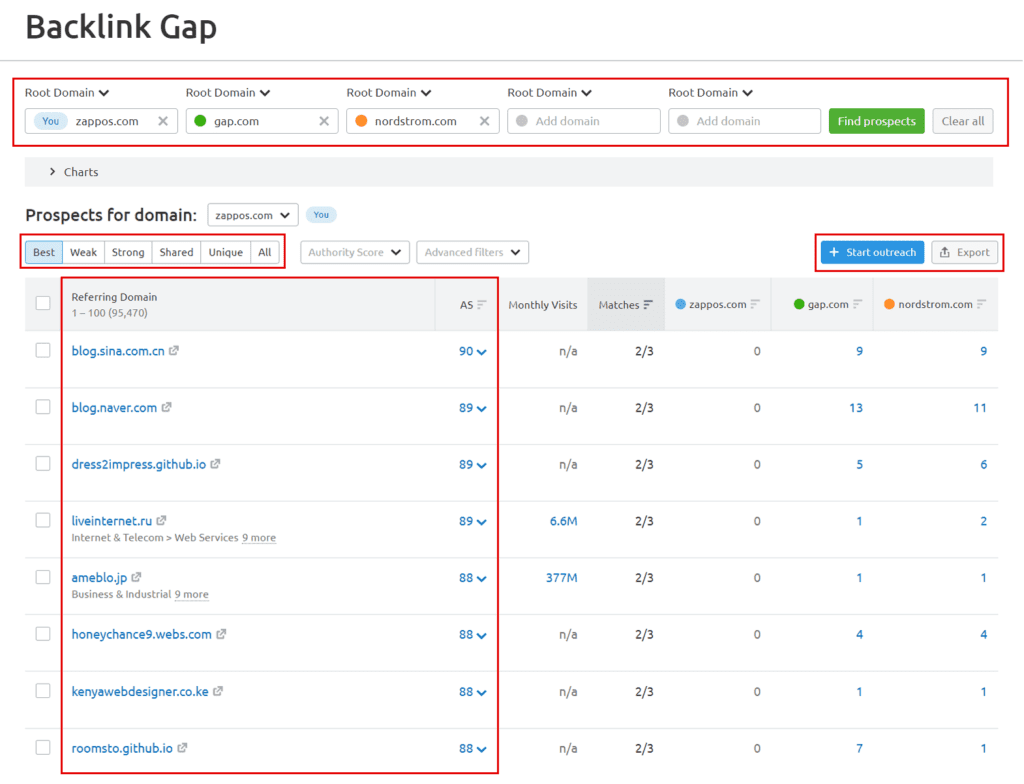This screenshot has width=1024, height=784.
Task: Open Root Domain dropdown above nordstrom.com
Action: pos(389,93)
